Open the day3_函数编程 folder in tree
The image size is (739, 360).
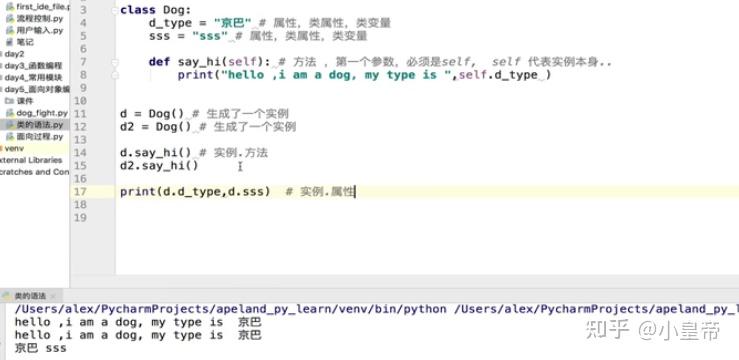33,66
